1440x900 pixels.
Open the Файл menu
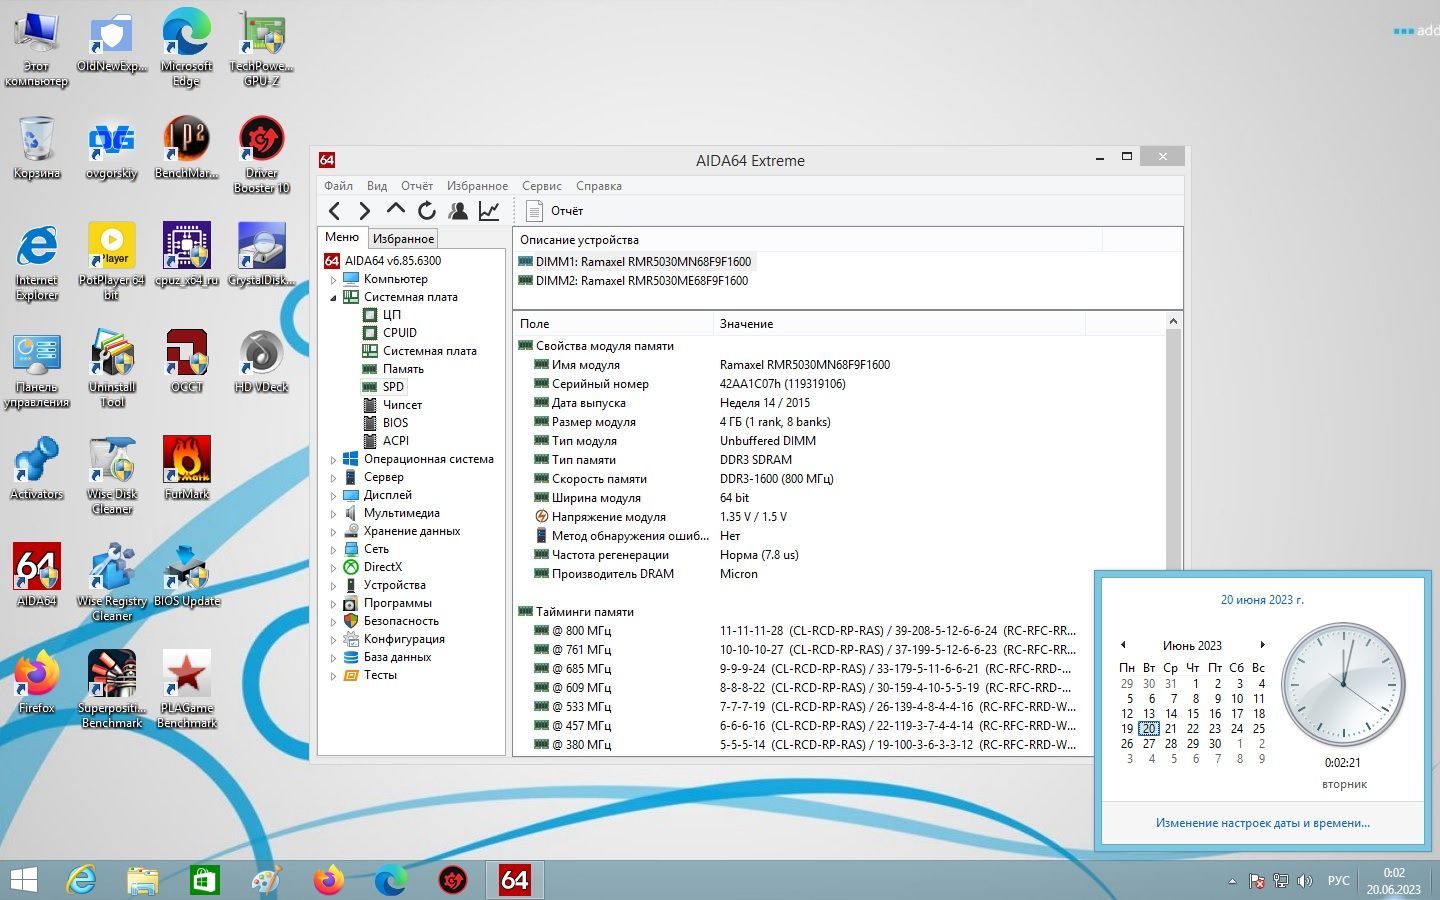(338, 186)
